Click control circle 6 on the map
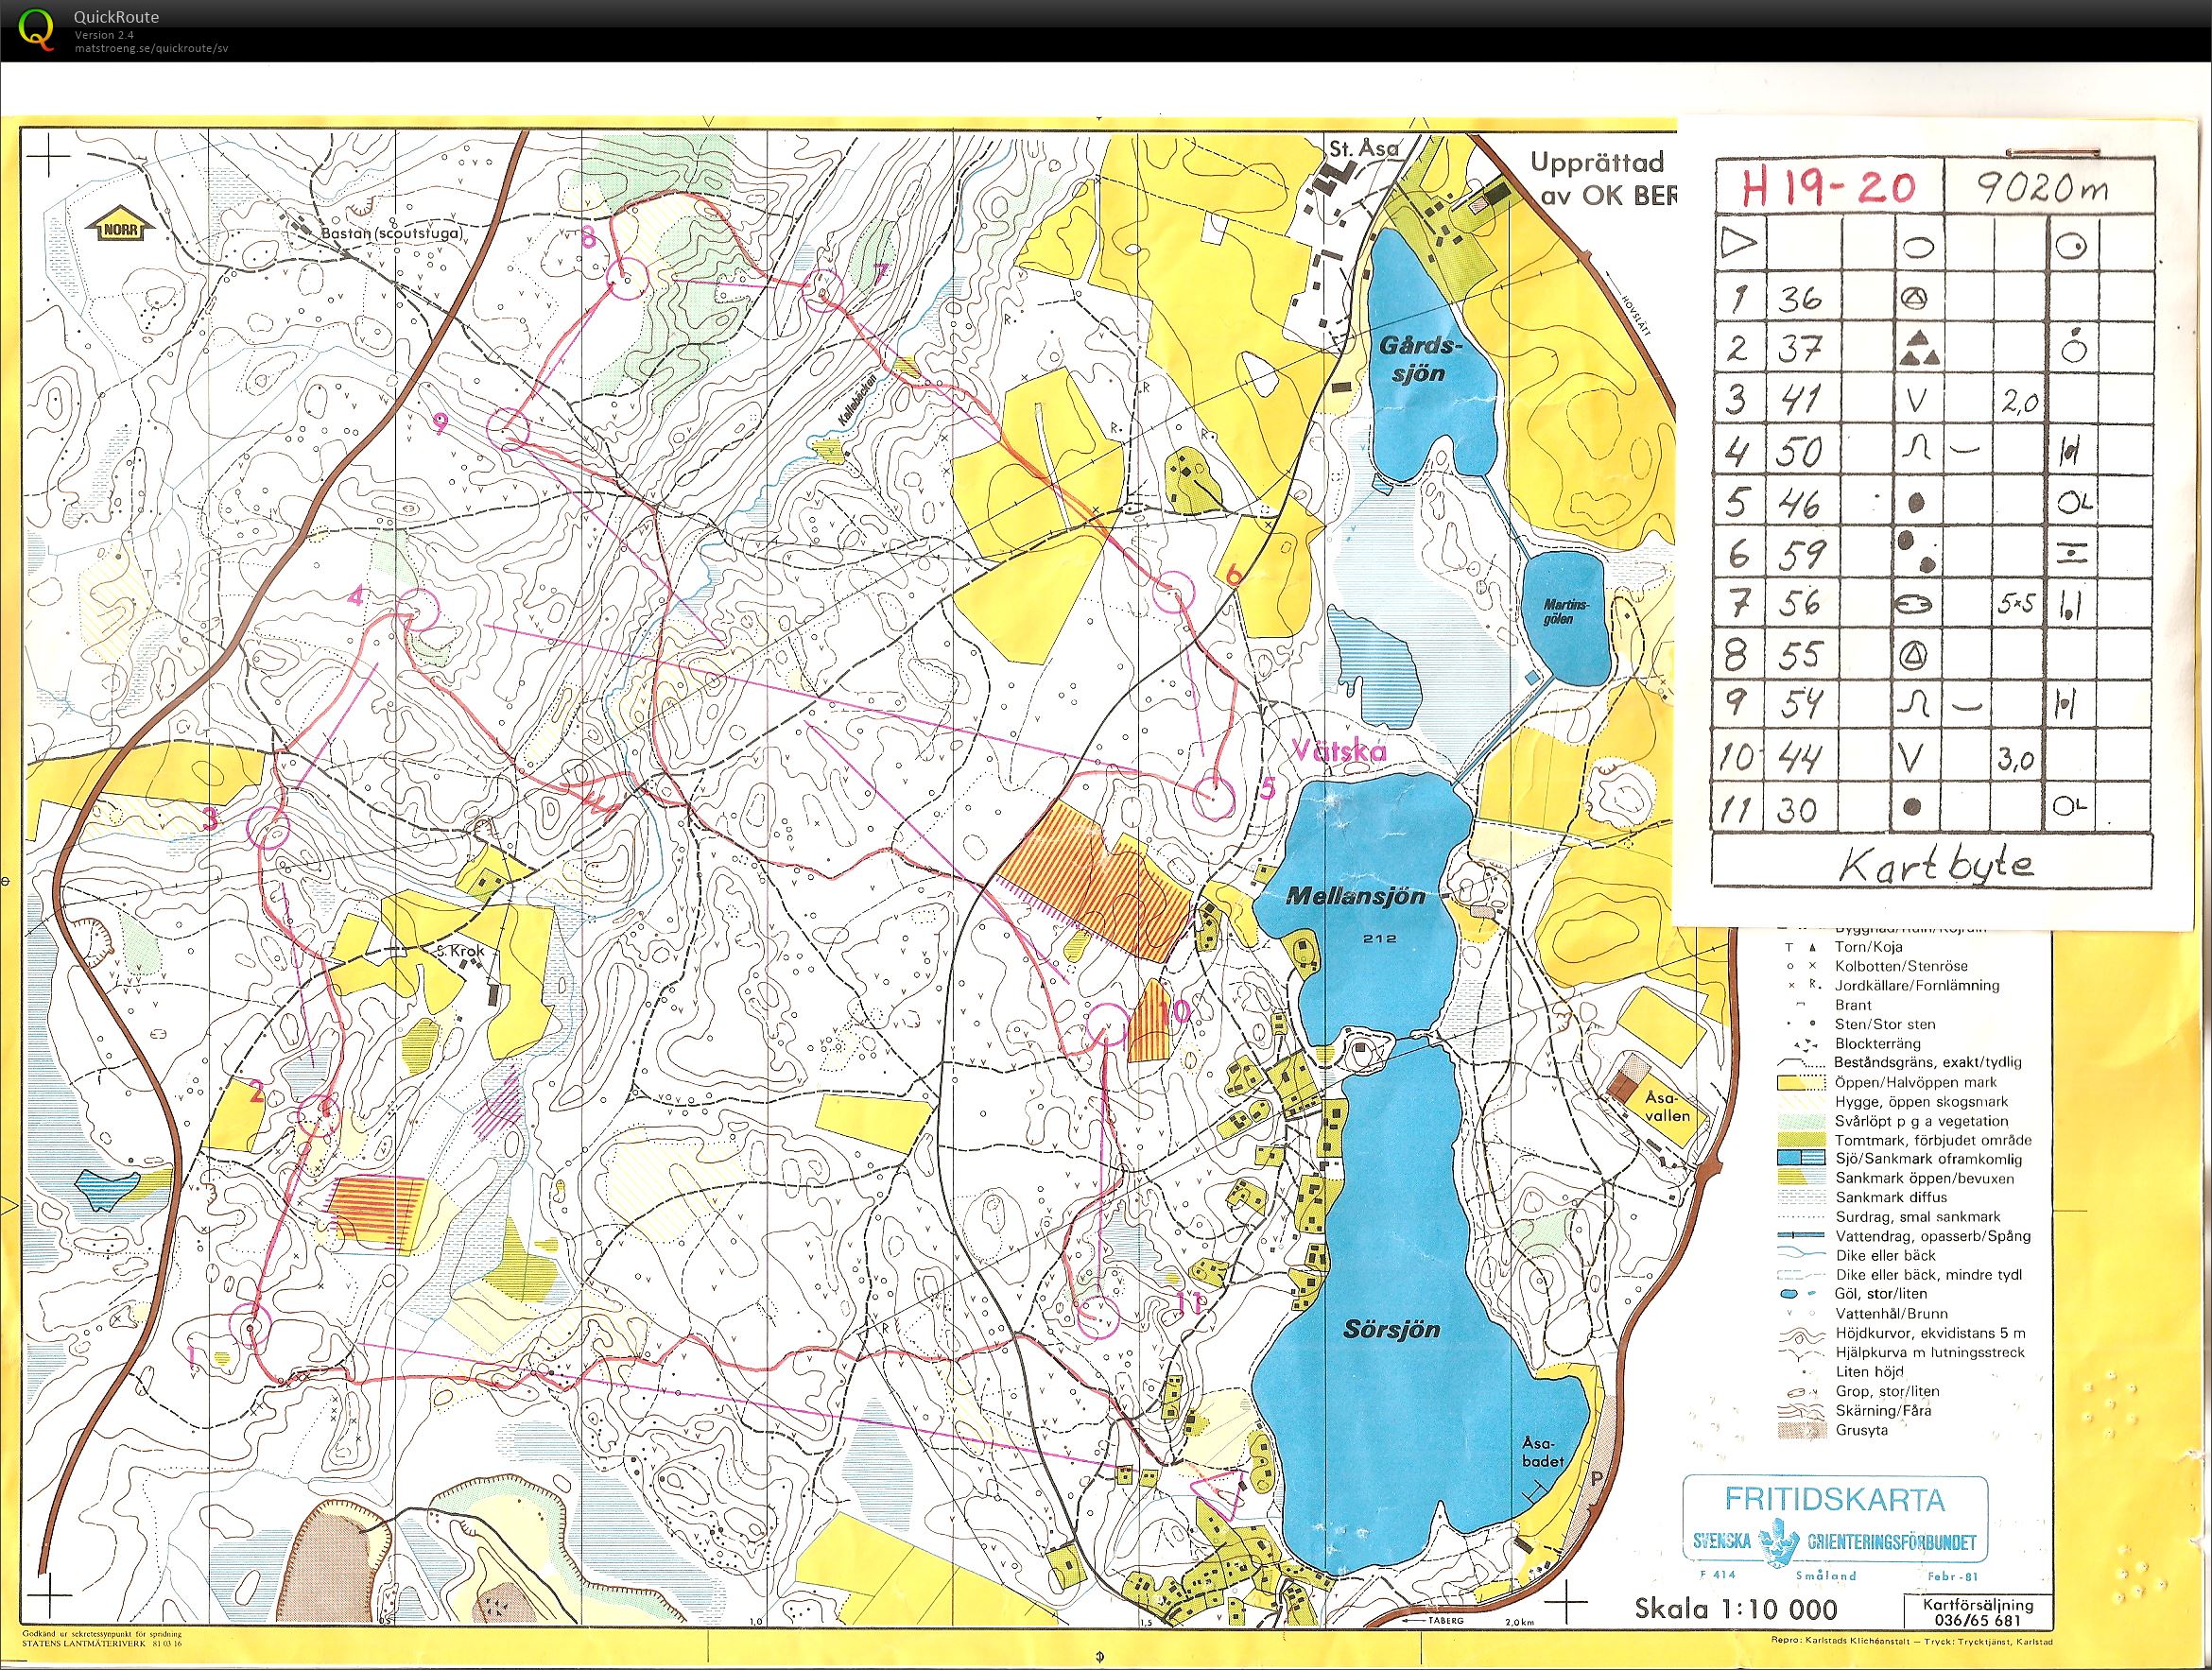The width and height of the screenshot is (2212, 1670). (1175, 591)
